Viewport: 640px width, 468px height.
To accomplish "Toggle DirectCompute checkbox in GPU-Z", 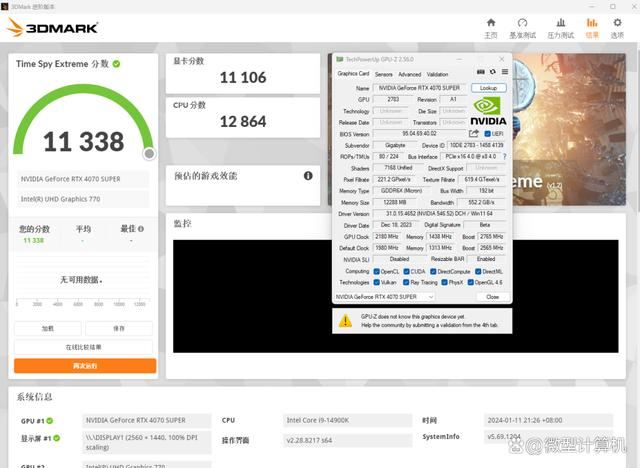I will pos(433,271).
